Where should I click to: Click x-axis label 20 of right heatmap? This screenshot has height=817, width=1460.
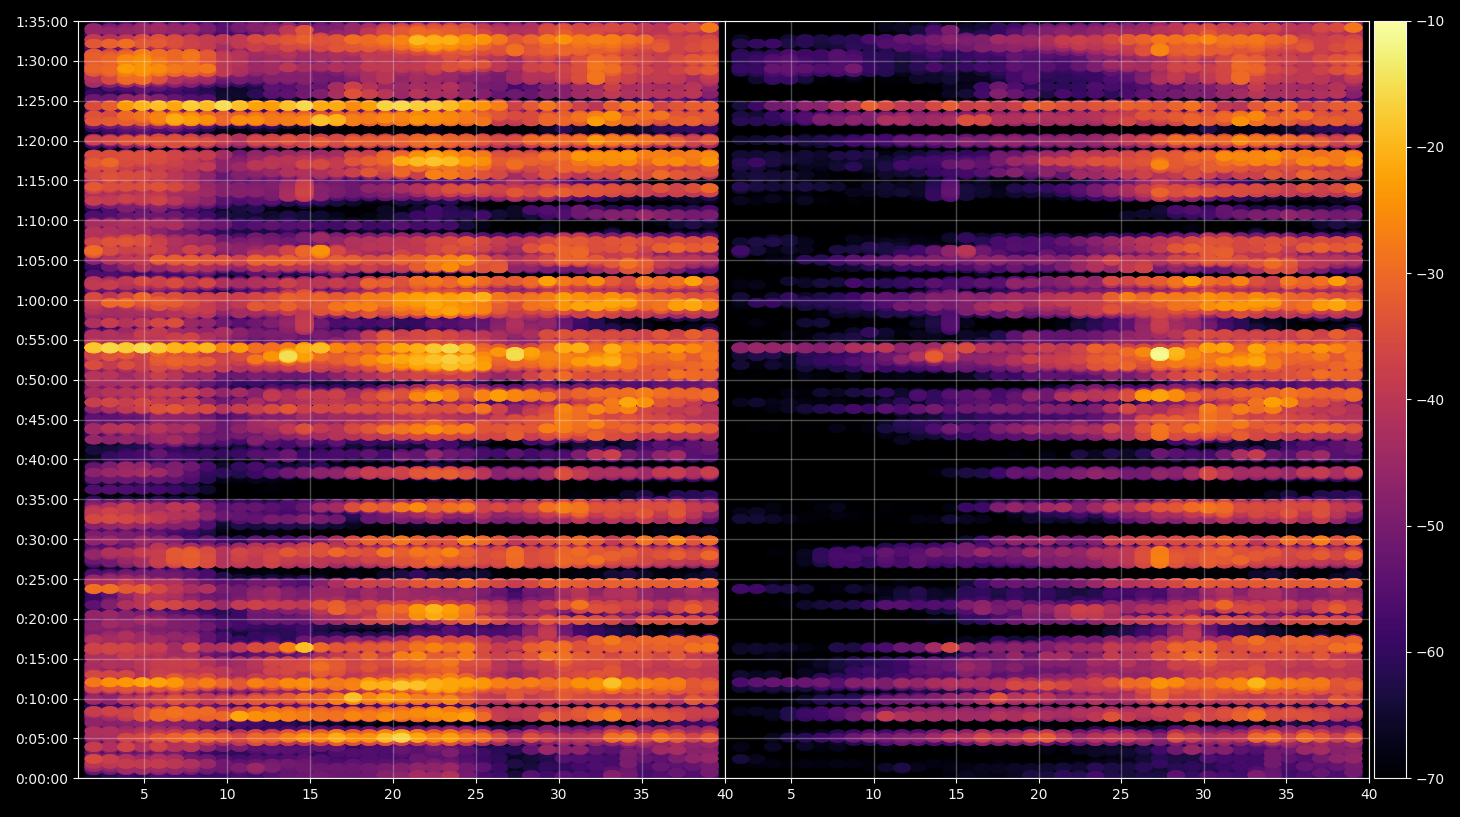pos(1039,795)
